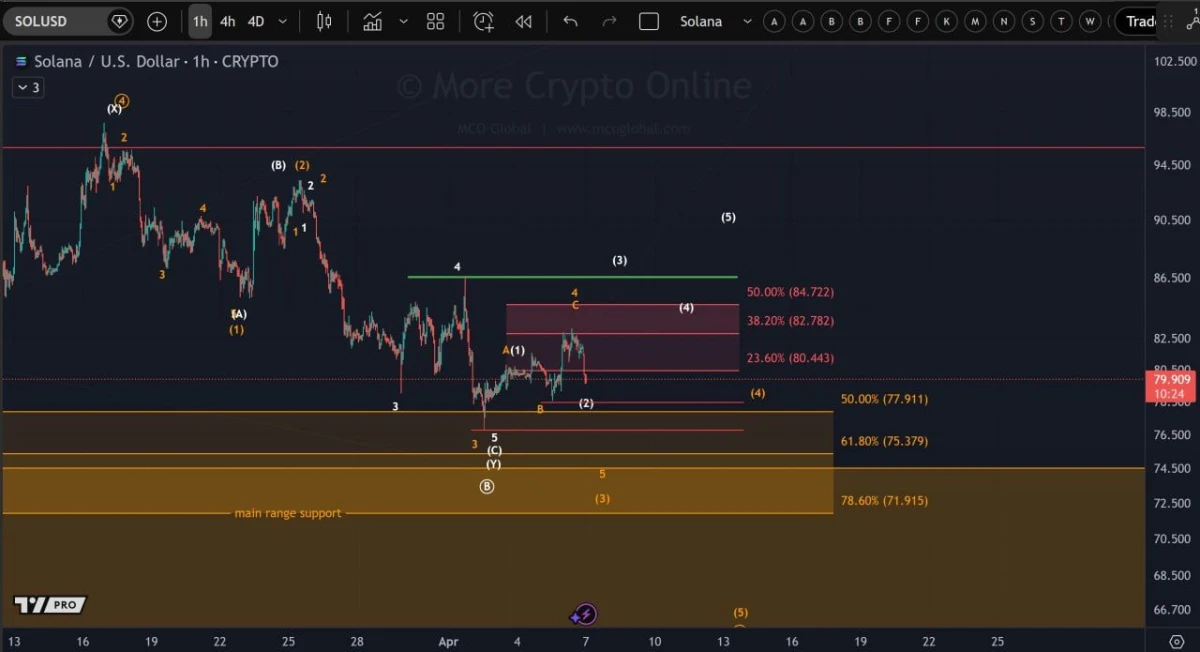Screen dimensions: 1200x652
Task: Open the SOLUSD symbol search field
Action: coord(60,20)
